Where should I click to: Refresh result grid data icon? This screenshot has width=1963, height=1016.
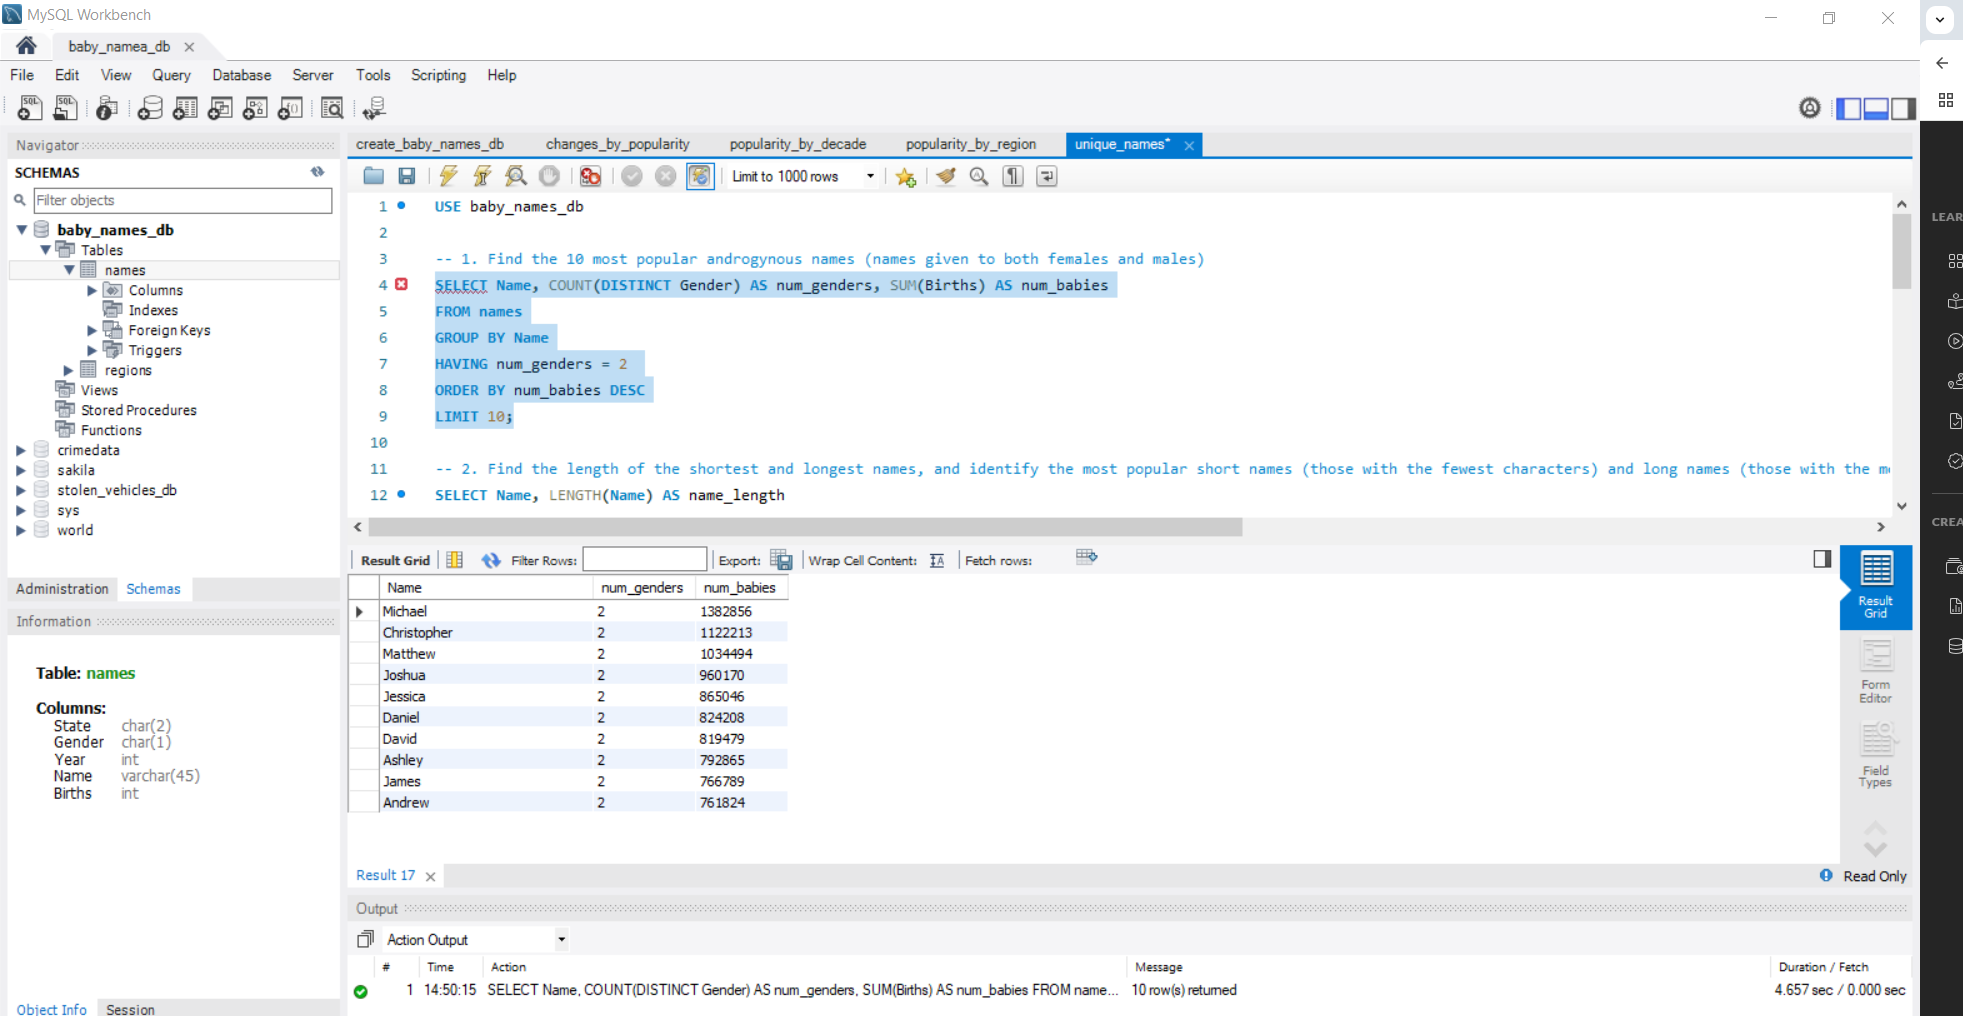(x=491, y=560)
